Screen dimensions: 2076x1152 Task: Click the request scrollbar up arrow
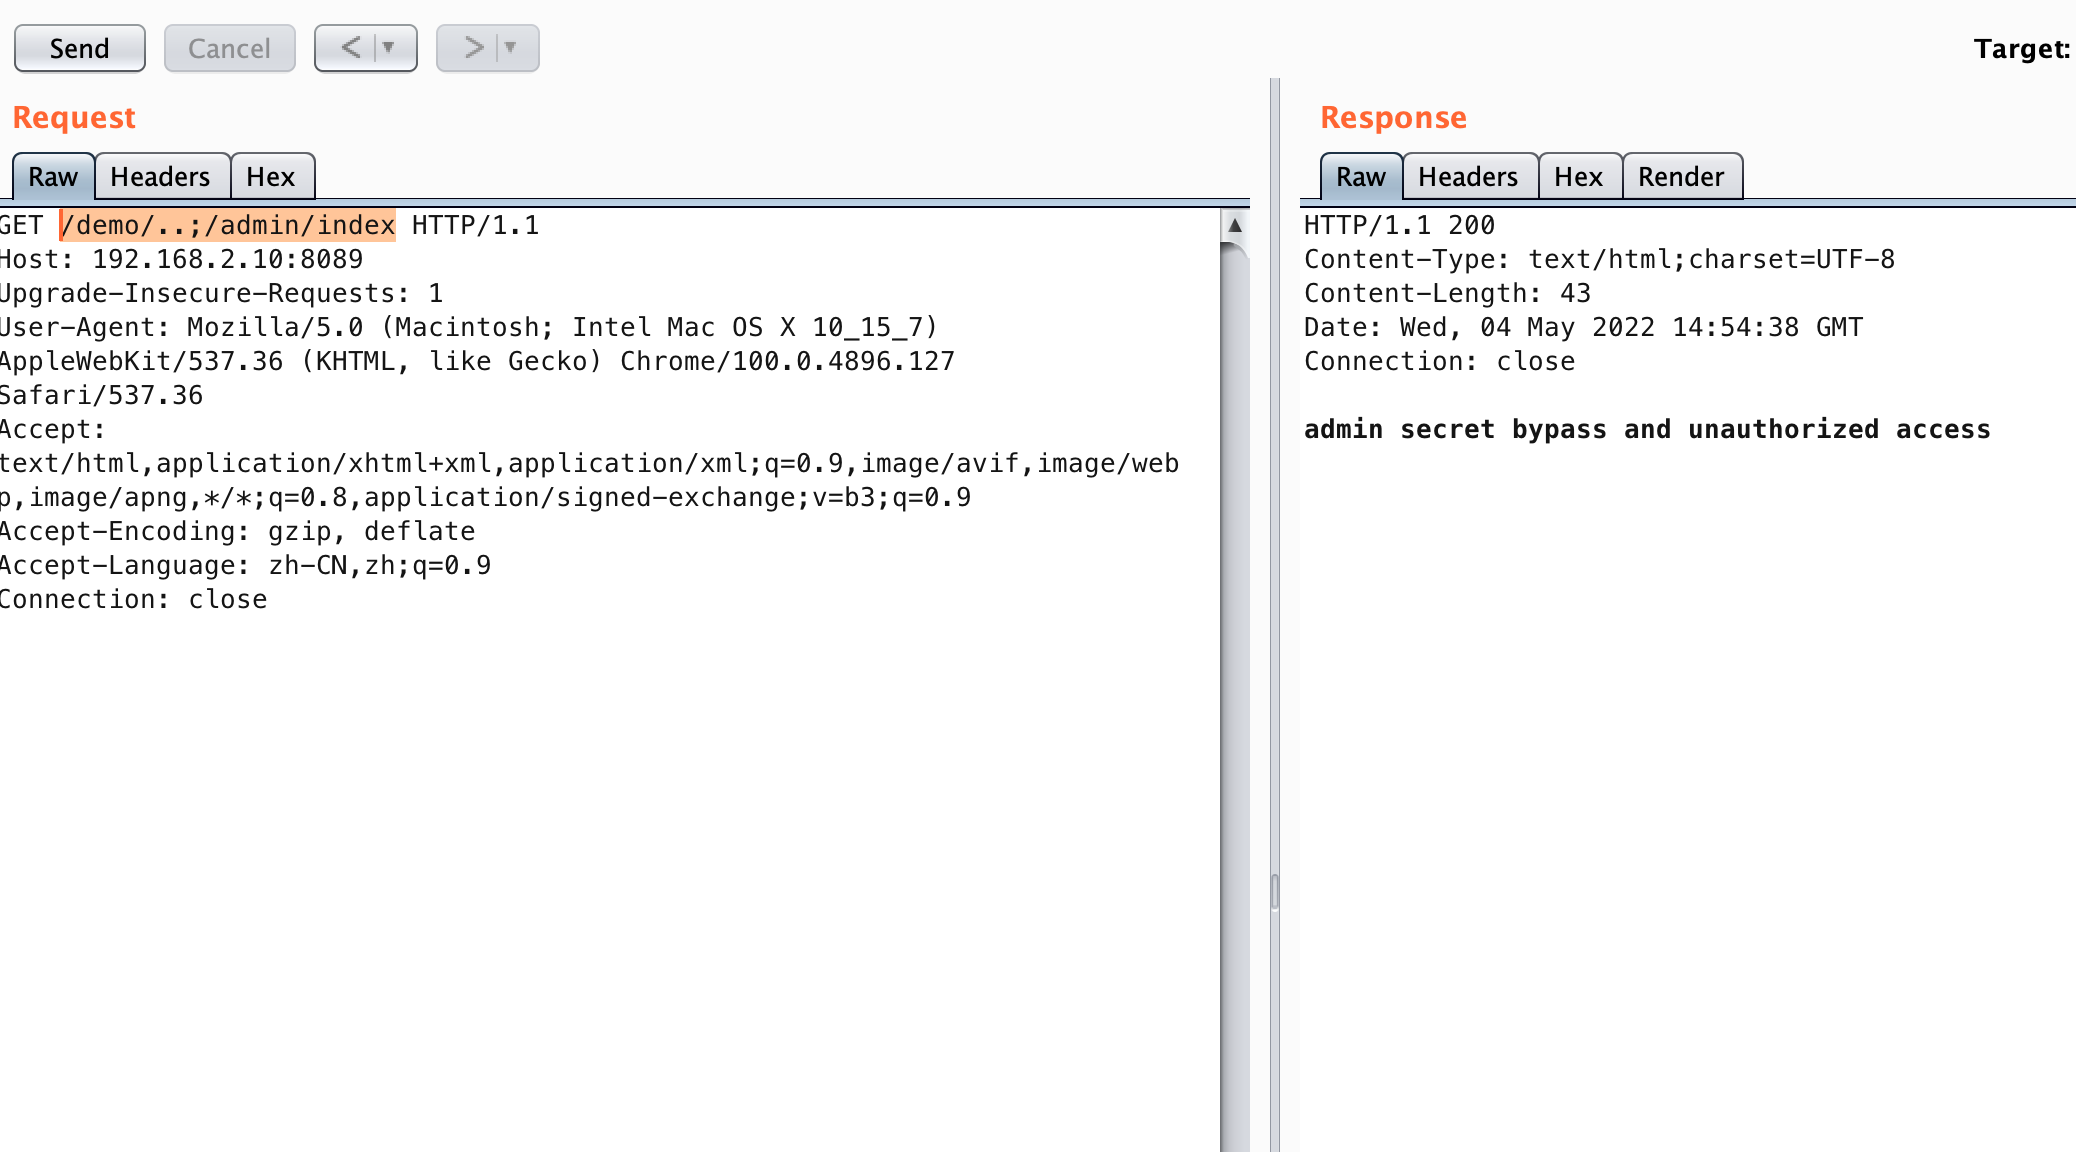tap(1235, 225)
